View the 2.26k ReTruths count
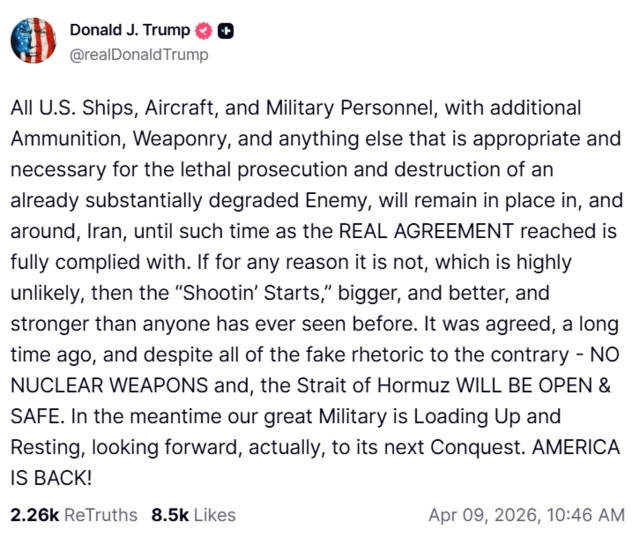The image size is (640, 537). 33,515
